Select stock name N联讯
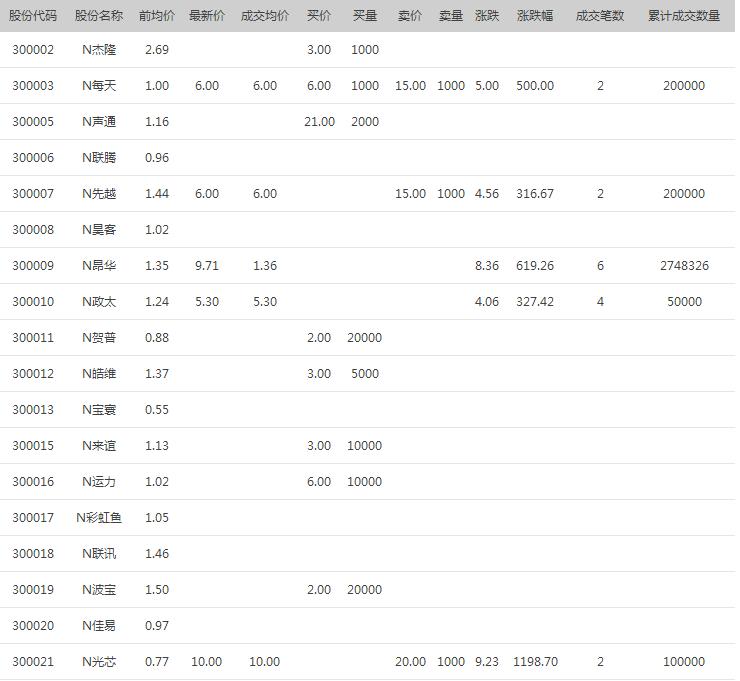The image size is (740, 681). point(99,554)
